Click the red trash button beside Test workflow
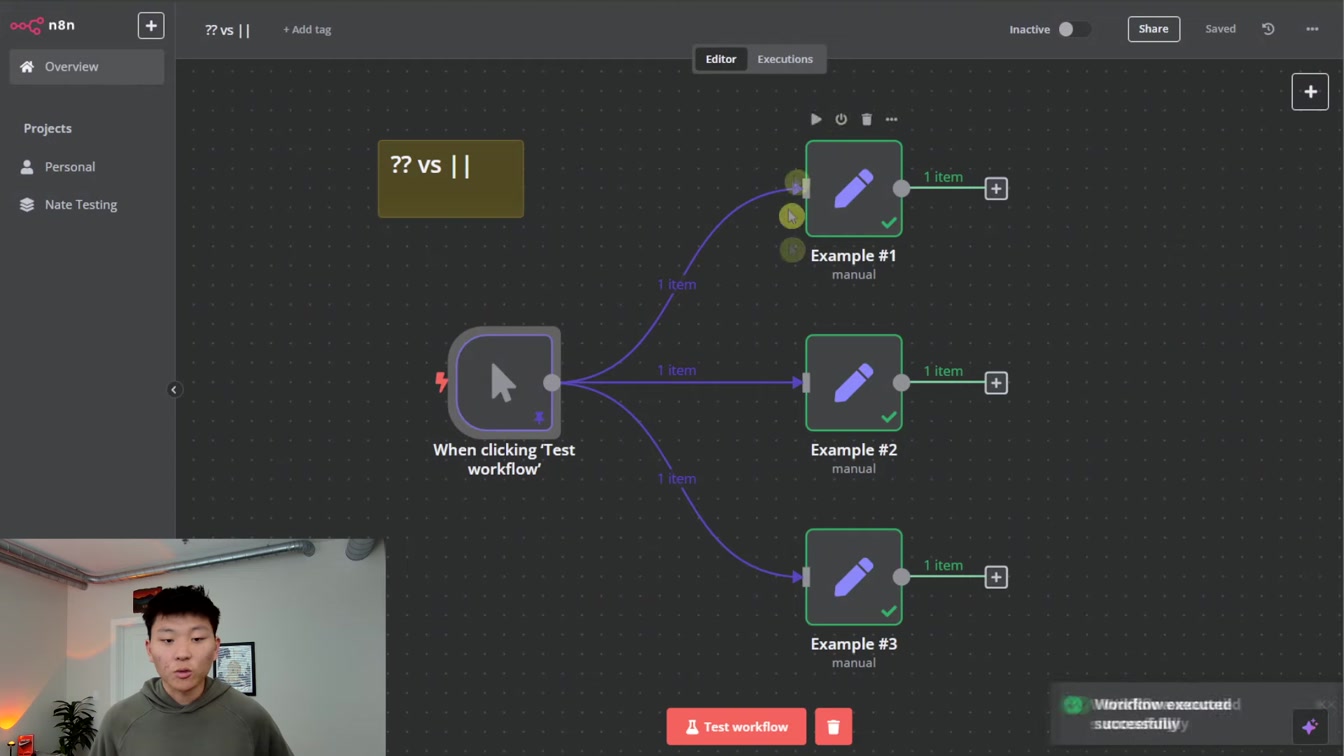The height and width of the screenshot is (756, 1344). pos(833,727)
